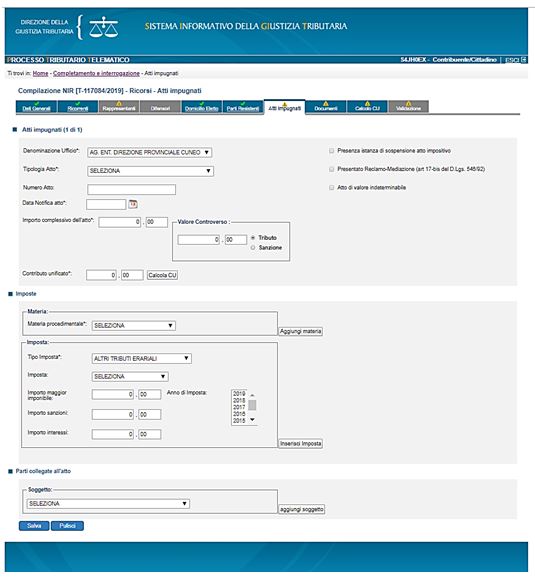The width and height of the screenshot is (535, 584).
Task: Open the calendar picker for Data Notifica atto
Action: point(133,204)
